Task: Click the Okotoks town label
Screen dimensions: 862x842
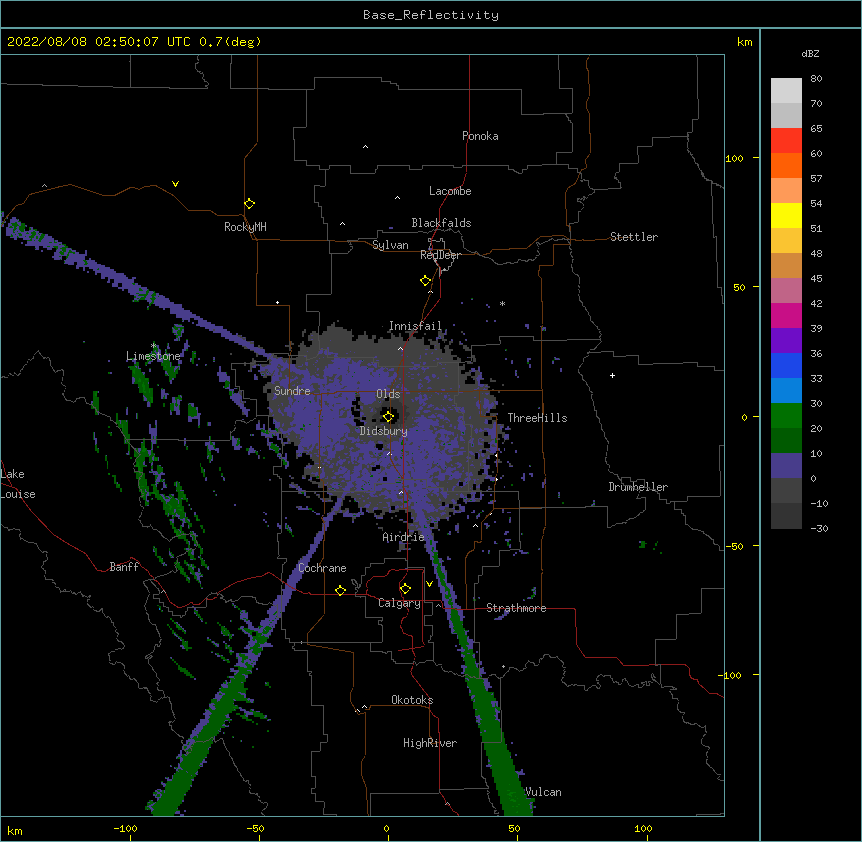Action: tap(412, 700)
